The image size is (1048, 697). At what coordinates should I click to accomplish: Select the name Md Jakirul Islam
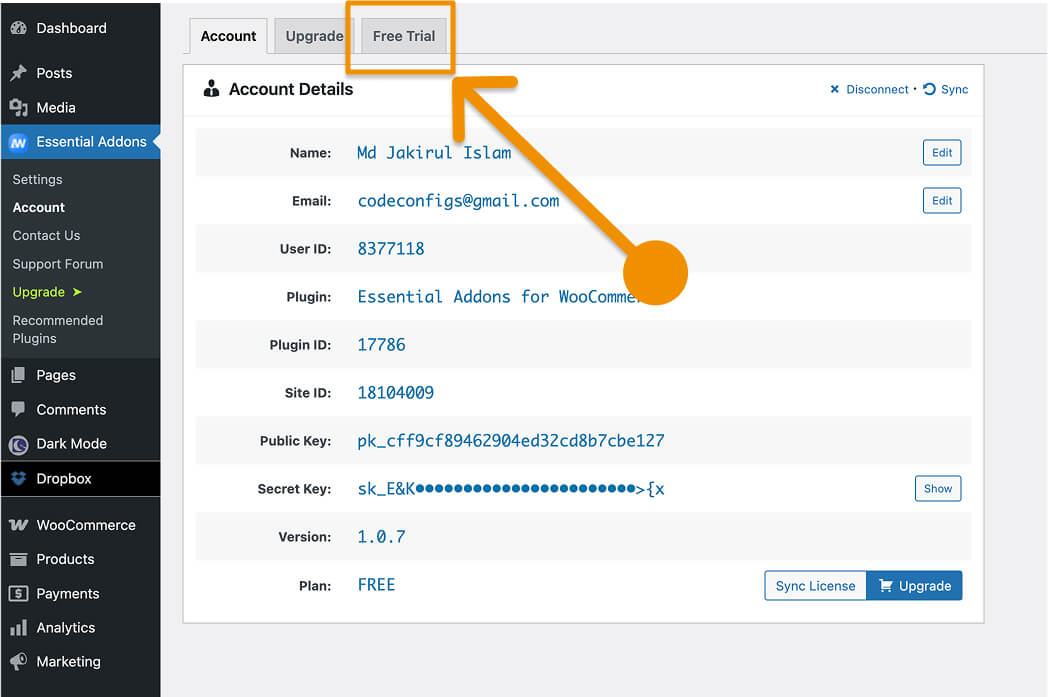tap(434, 153)
